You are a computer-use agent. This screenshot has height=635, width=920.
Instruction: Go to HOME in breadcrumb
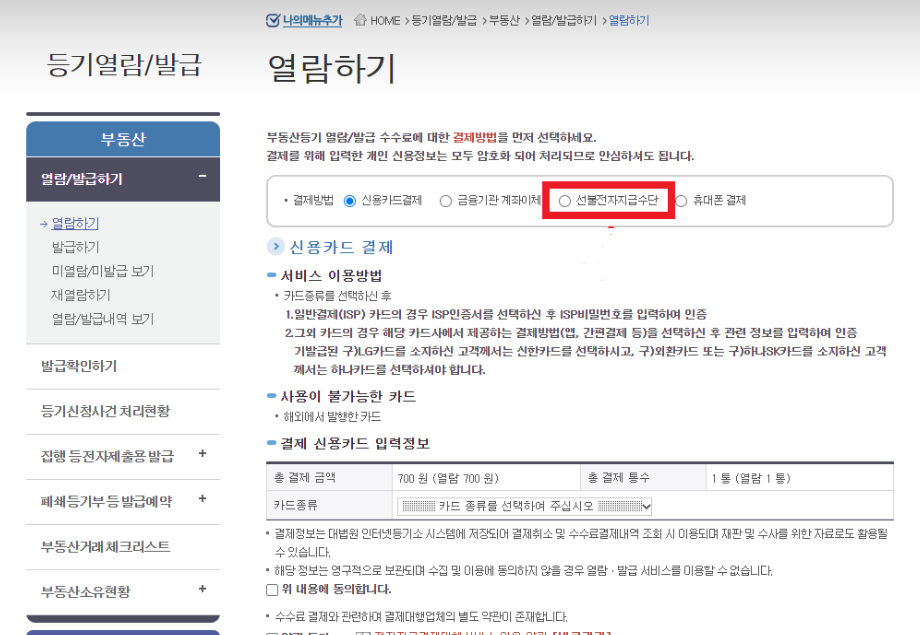385,21
